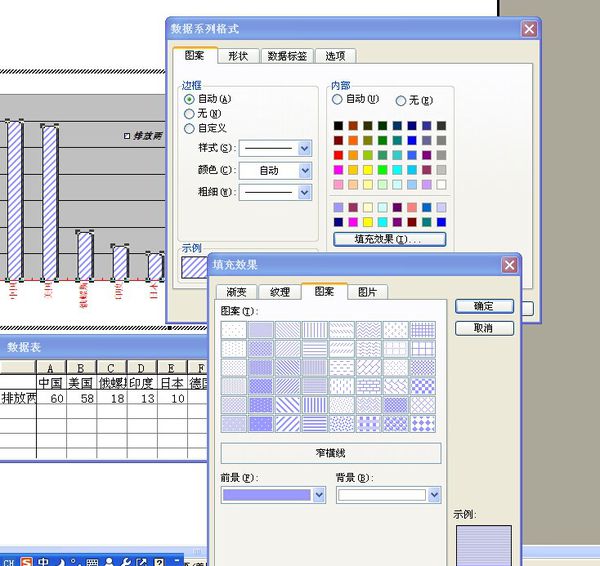Click the 填充效果(I)... button

click(x=390, y=240)
